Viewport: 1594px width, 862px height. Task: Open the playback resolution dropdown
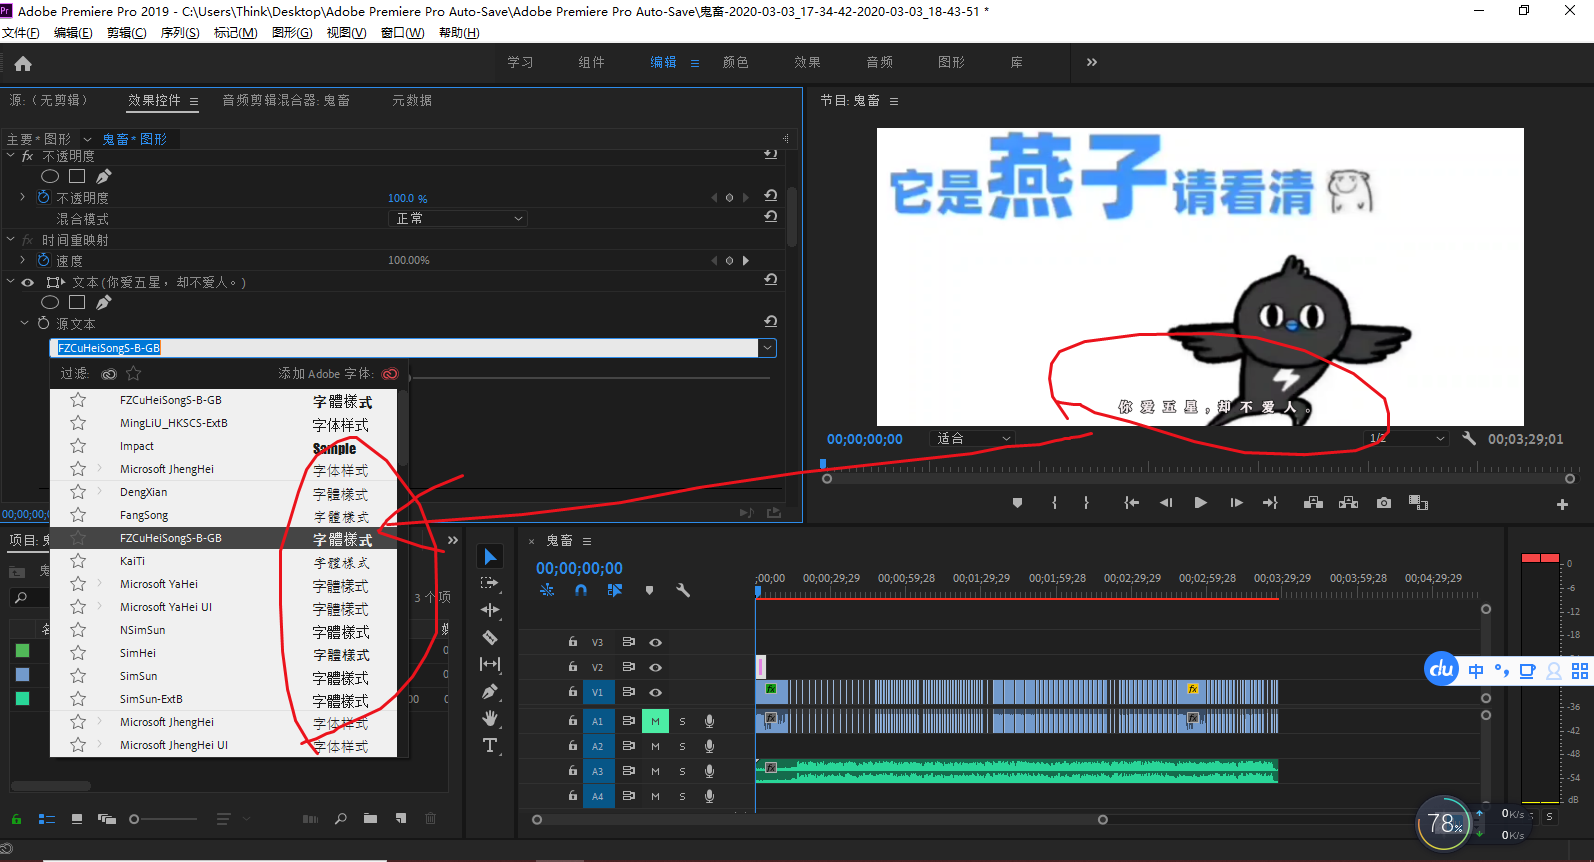(1407, 439)
